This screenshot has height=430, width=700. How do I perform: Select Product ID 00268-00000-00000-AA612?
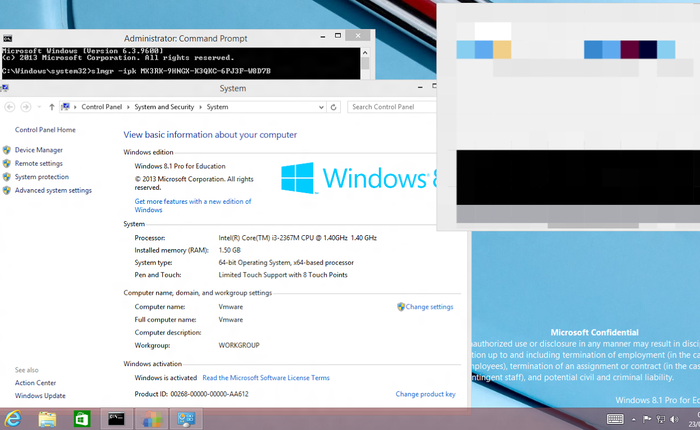[192, 394]
